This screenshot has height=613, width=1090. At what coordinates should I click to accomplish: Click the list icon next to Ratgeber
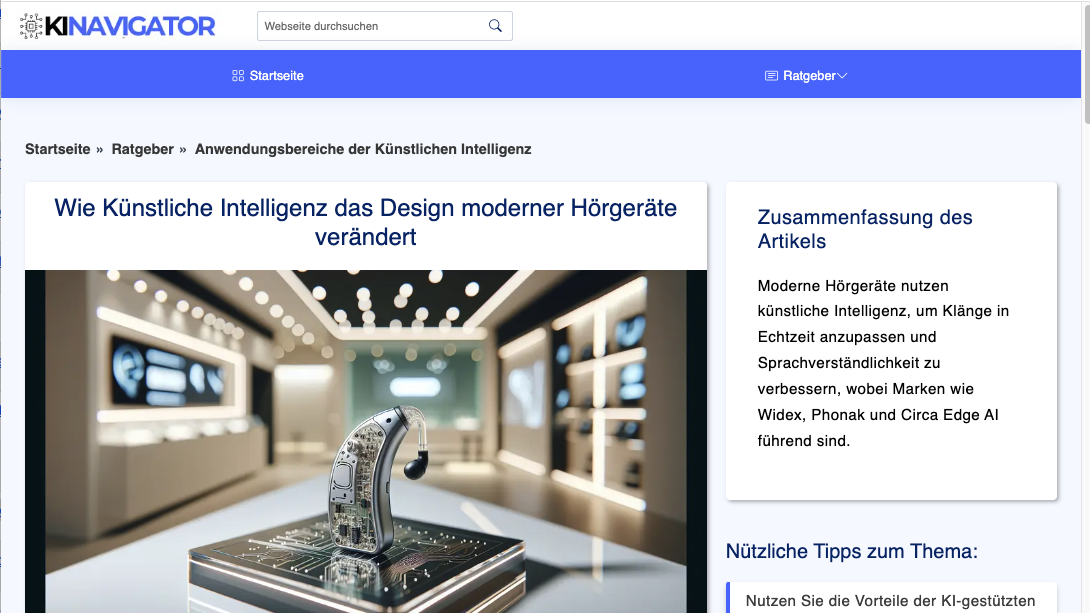pos(771,76)
